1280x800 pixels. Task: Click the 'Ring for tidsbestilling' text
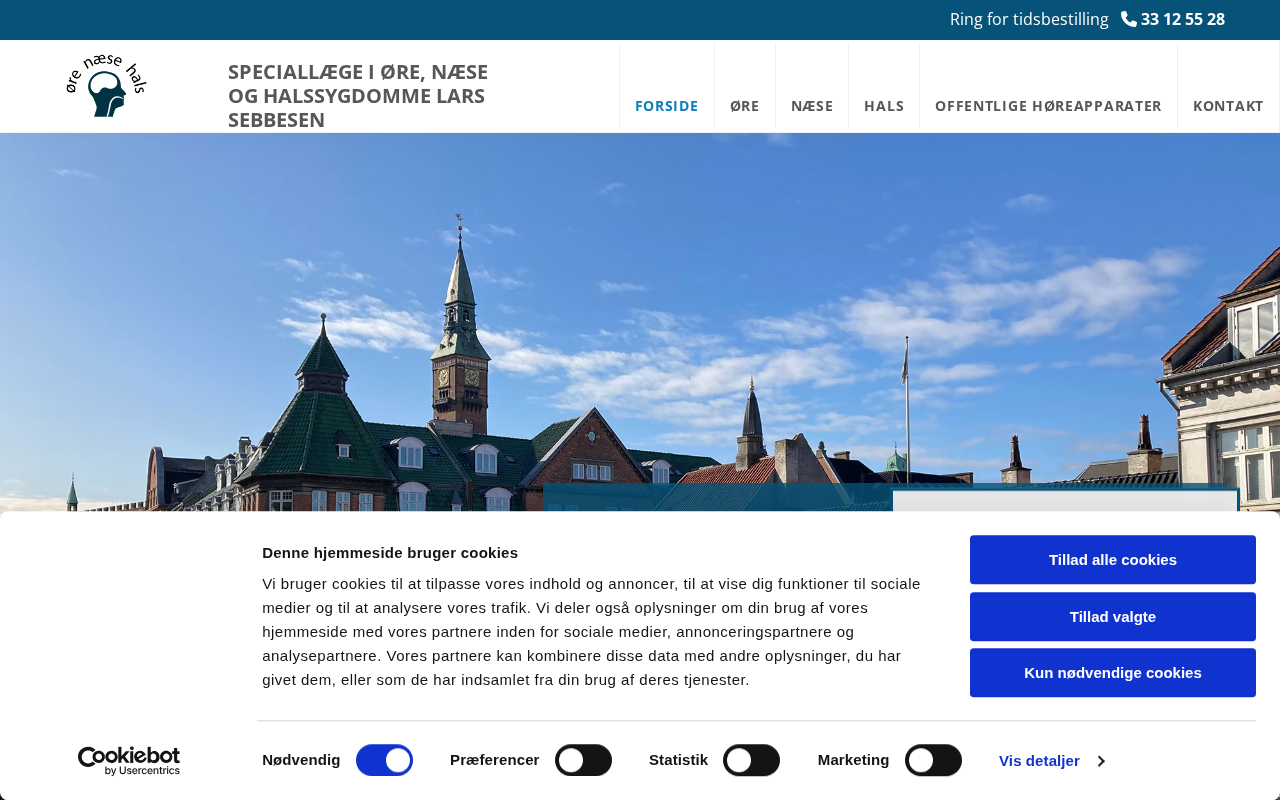click(1029, 19)
